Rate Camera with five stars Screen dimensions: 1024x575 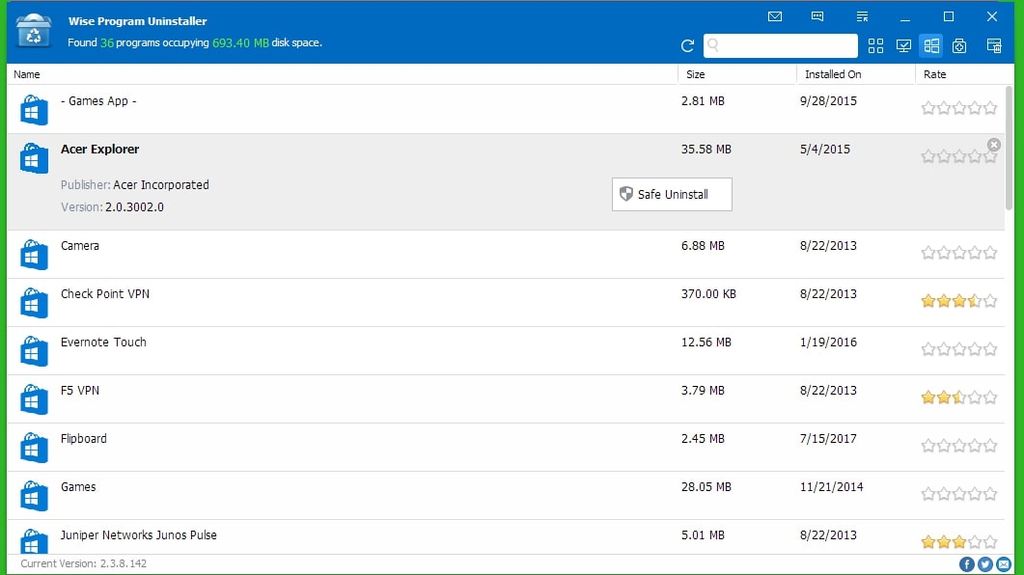[x=990, y=253]
